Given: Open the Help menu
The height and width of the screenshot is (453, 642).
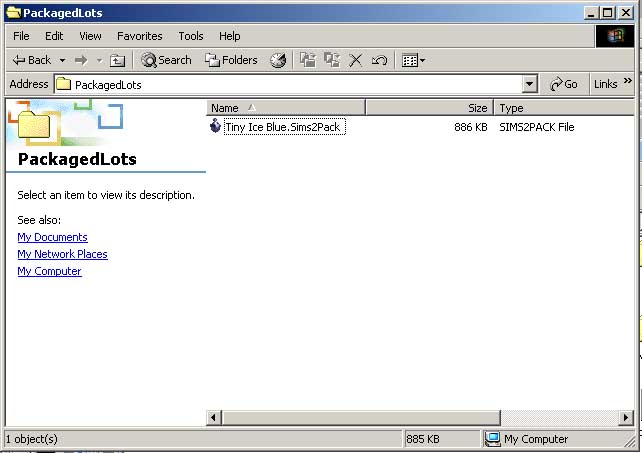Looking at the screenshot, I should pyautogui.click(x=229, y=36).
